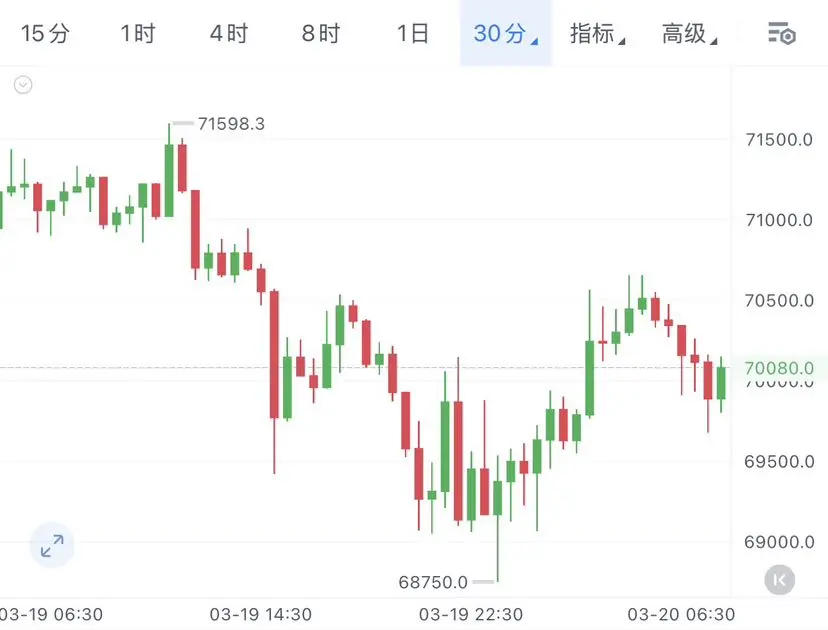Select the tall green candle under 71598.3
828x630 pixels.
[x=169, y=180]
